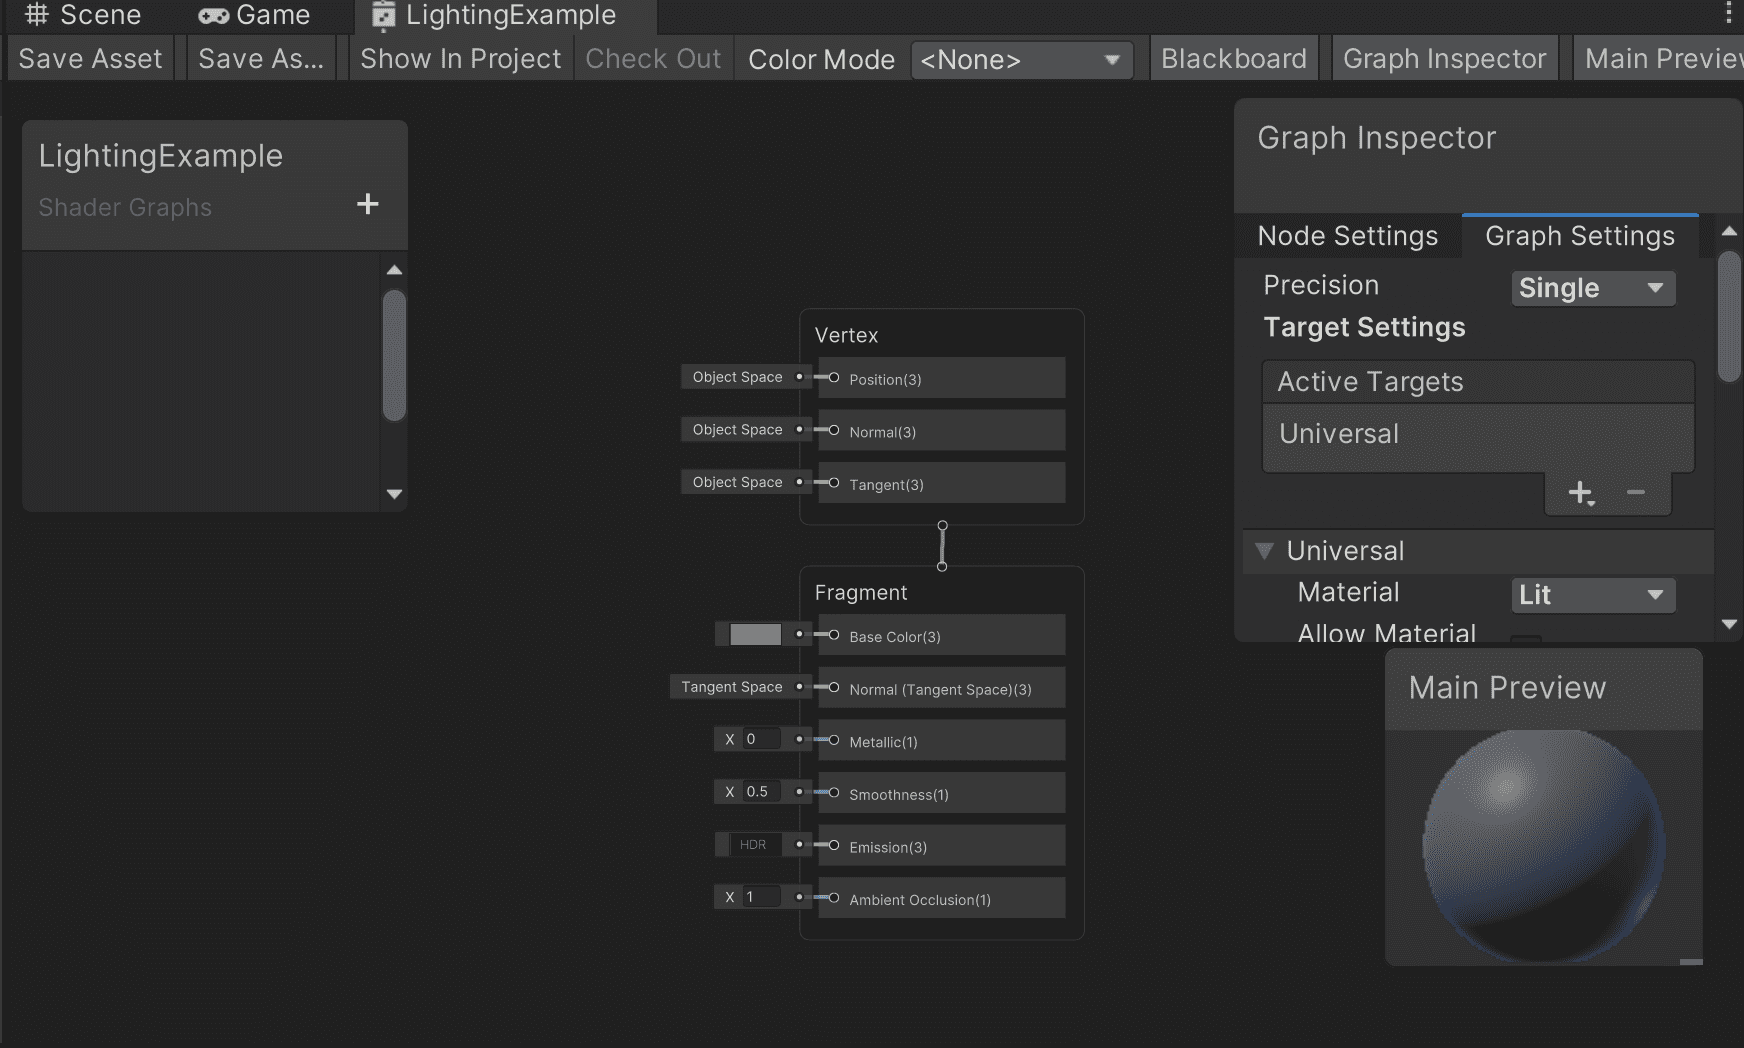The width and height of the screenshot is (1744, 1048).
Task: Remove the selected active target
Action: click(1636, 492)
